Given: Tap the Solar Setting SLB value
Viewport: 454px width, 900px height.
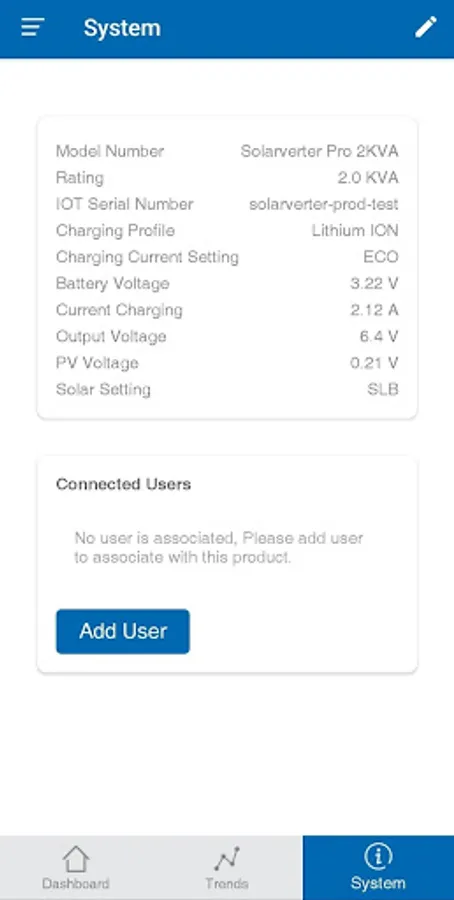Looking at the screenshot, I should point(383,390).
